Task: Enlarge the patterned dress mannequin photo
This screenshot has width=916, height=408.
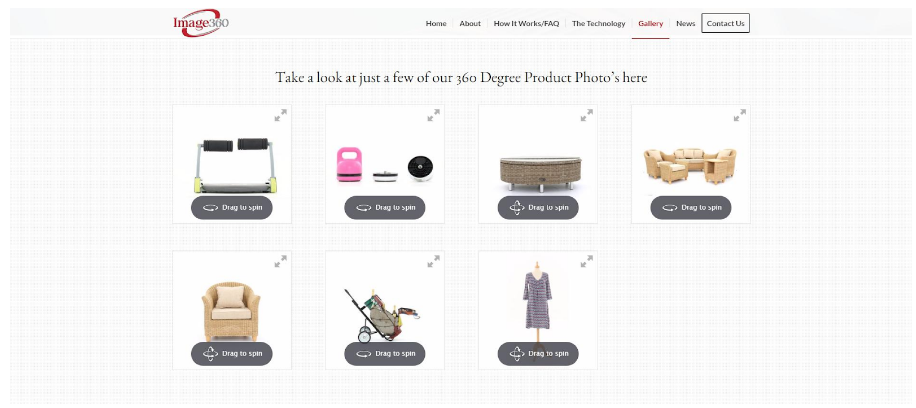Action: click(587, 261)
